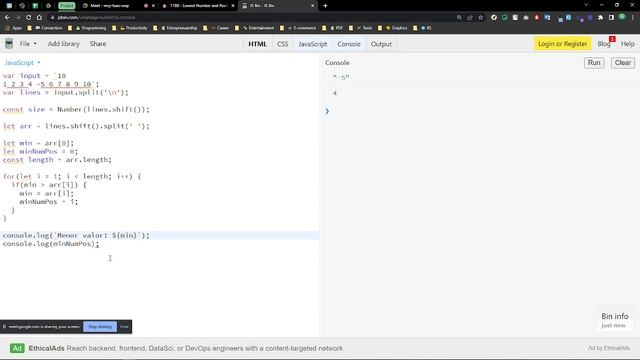The height and width of the screenshot is (360, 640).
Task: Click the green circular extension icon
Action: click(505, 18)
